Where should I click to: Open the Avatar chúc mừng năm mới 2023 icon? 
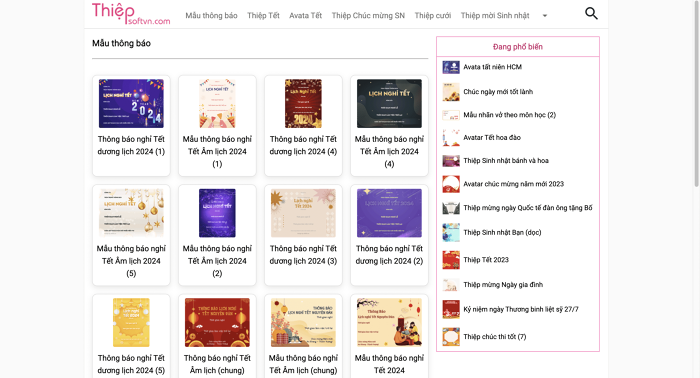451,184
